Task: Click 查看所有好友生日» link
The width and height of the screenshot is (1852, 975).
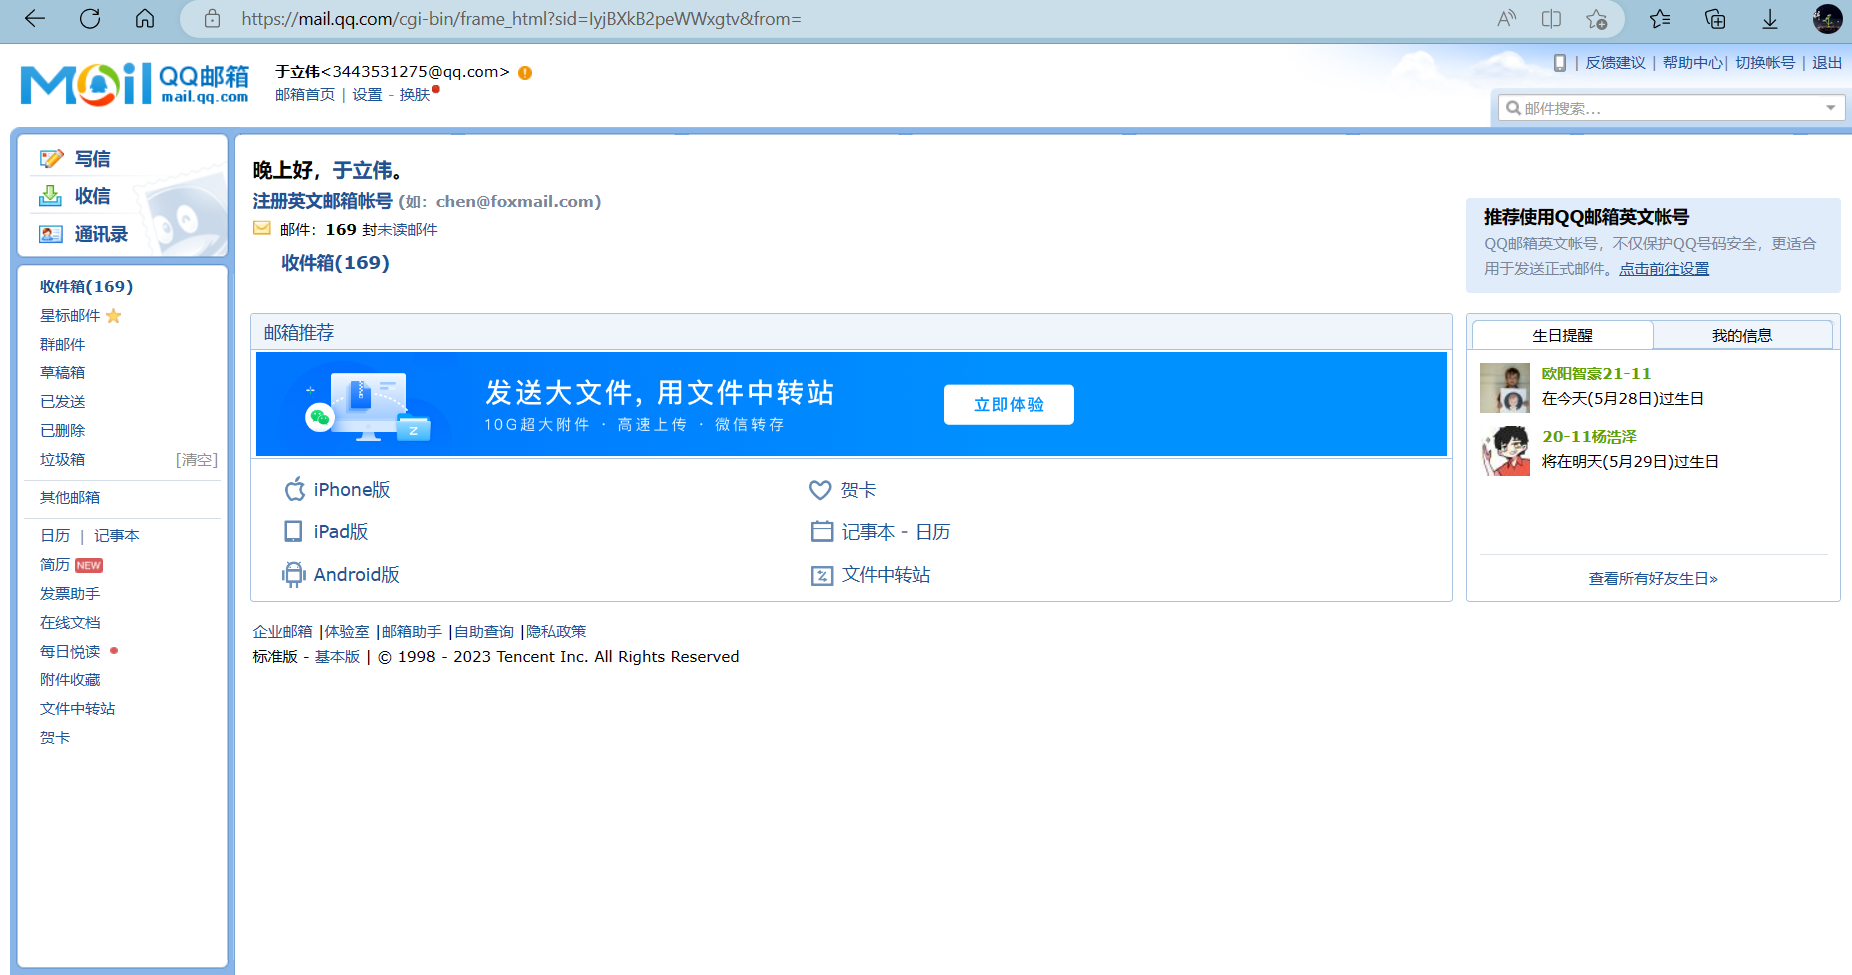Action: coord(1653,579)
